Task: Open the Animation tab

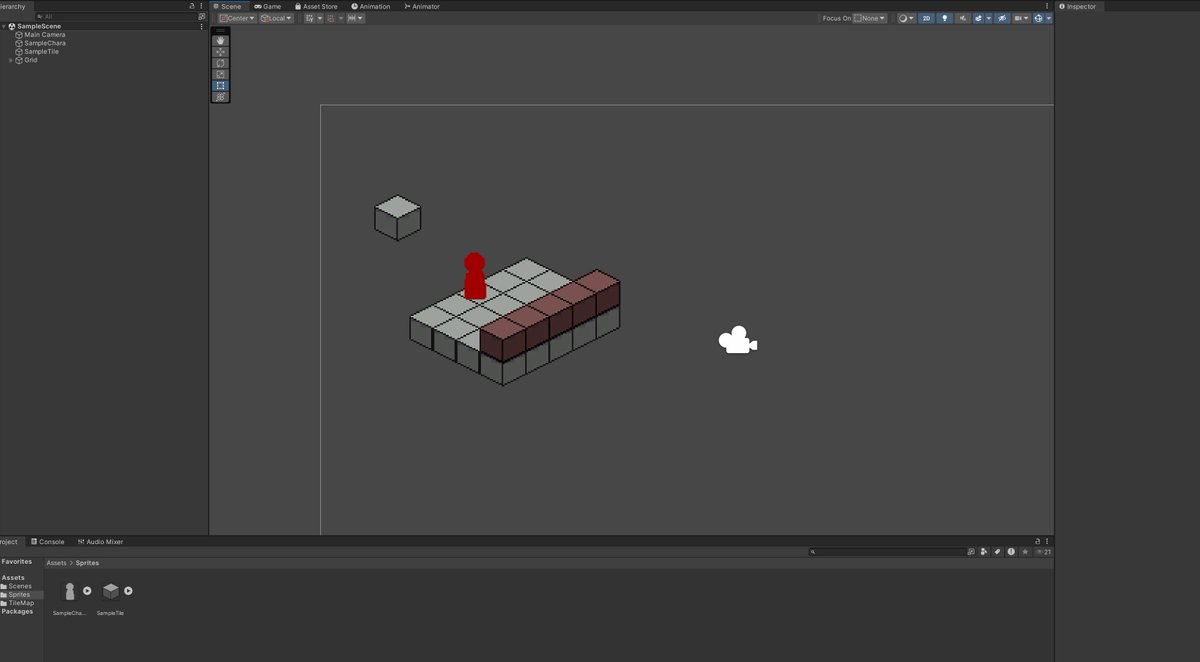Action: point(370,6)
